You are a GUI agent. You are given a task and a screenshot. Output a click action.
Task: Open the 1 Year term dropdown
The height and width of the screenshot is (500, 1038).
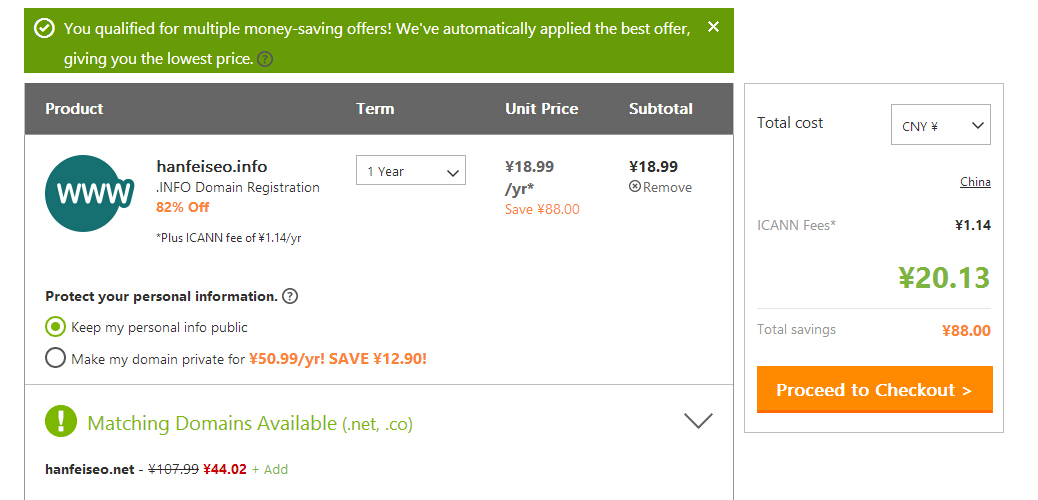click(411, 170)
